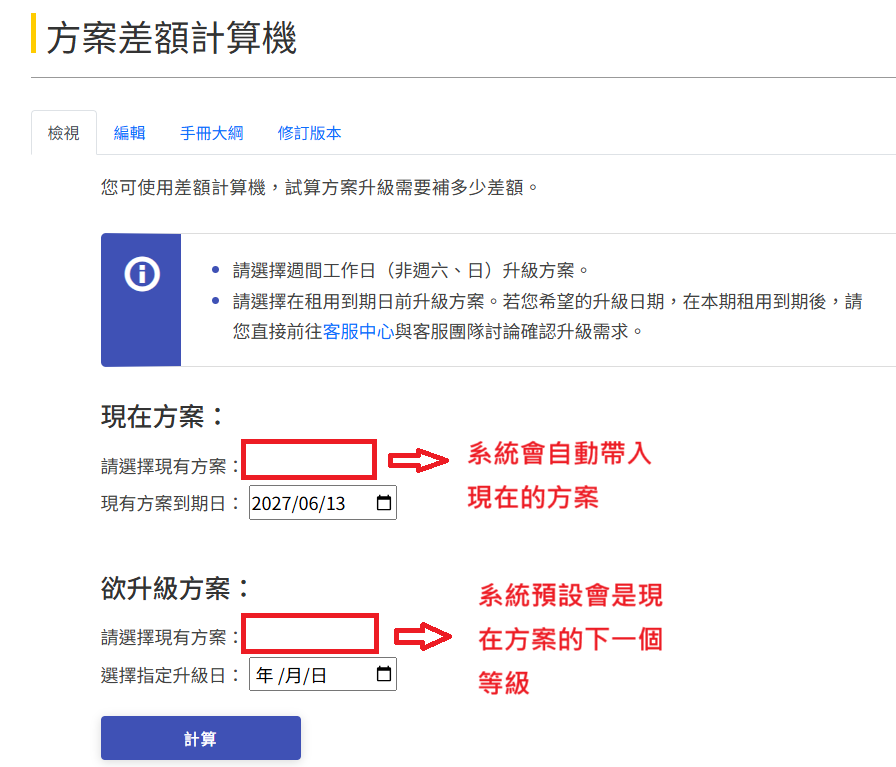Open the 客服中心 link
The height and width of the screenshot is (767, 896).
(x=358, y=331)
